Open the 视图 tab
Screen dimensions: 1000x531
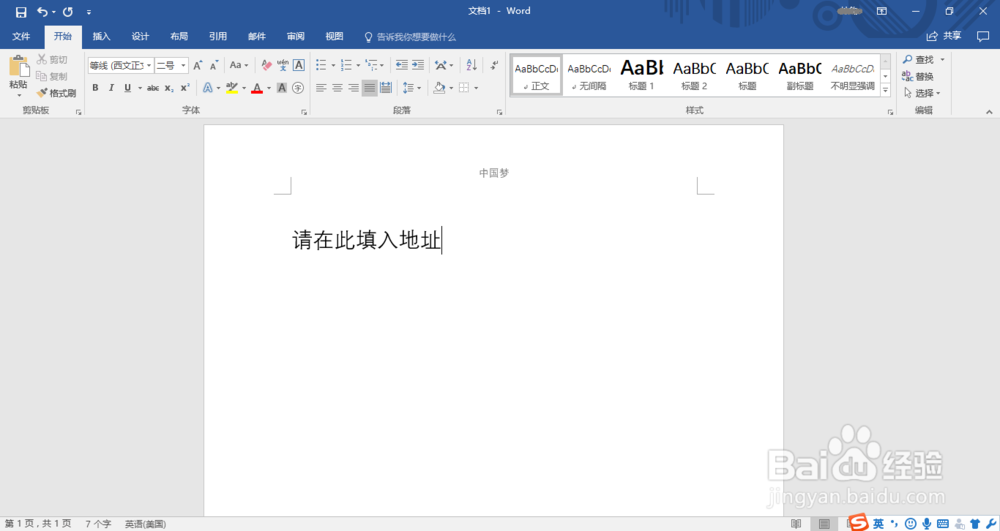point(334,36)
